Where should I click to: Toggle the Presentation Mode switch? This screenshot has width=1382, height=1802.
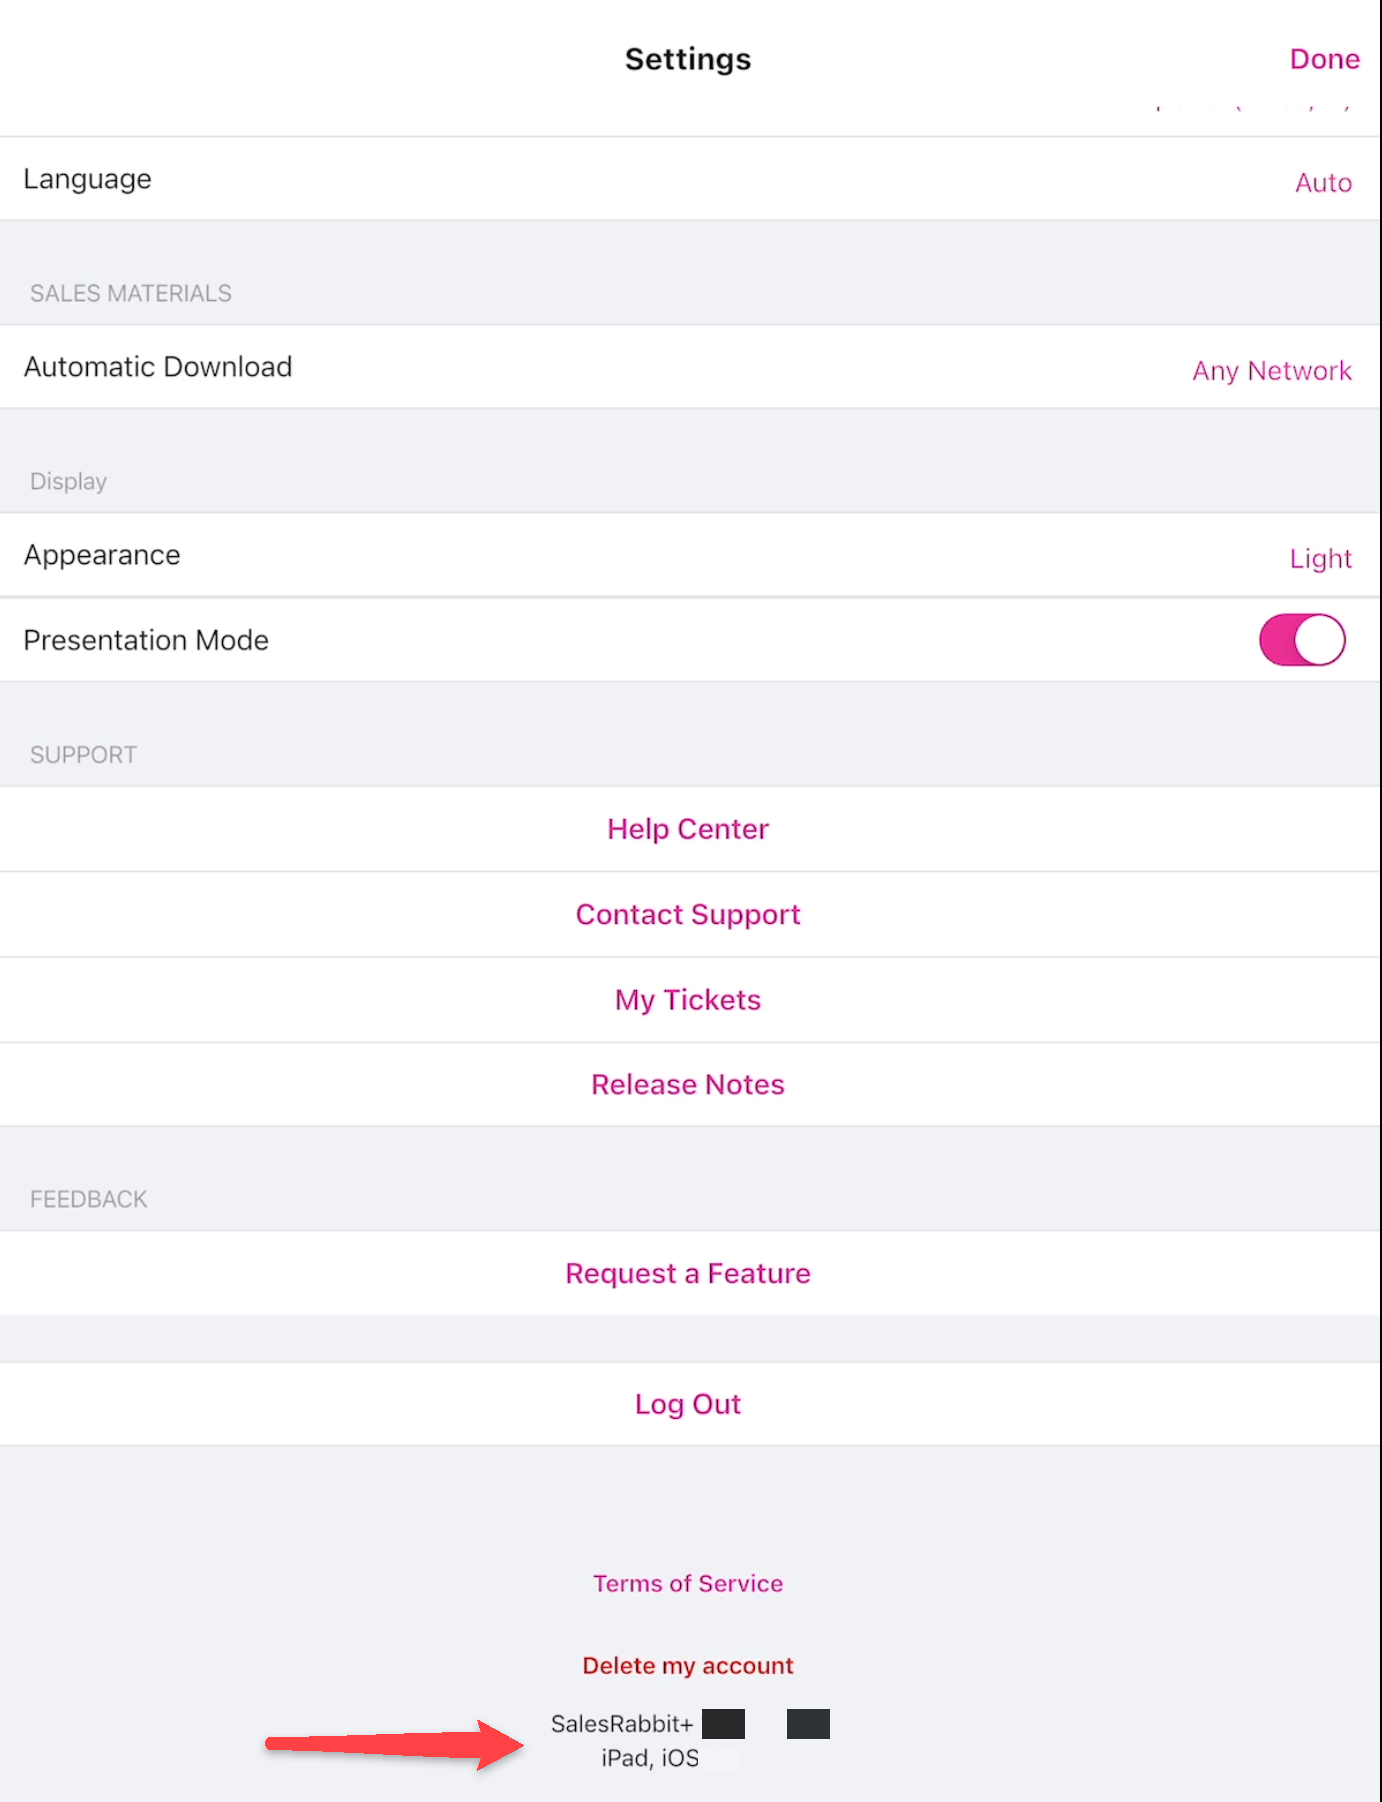tap(1302, 640)
